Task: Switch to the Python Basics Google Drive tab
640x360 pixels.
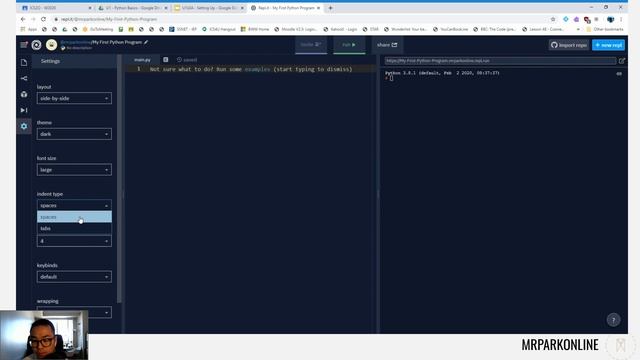Action: (133, 8)
